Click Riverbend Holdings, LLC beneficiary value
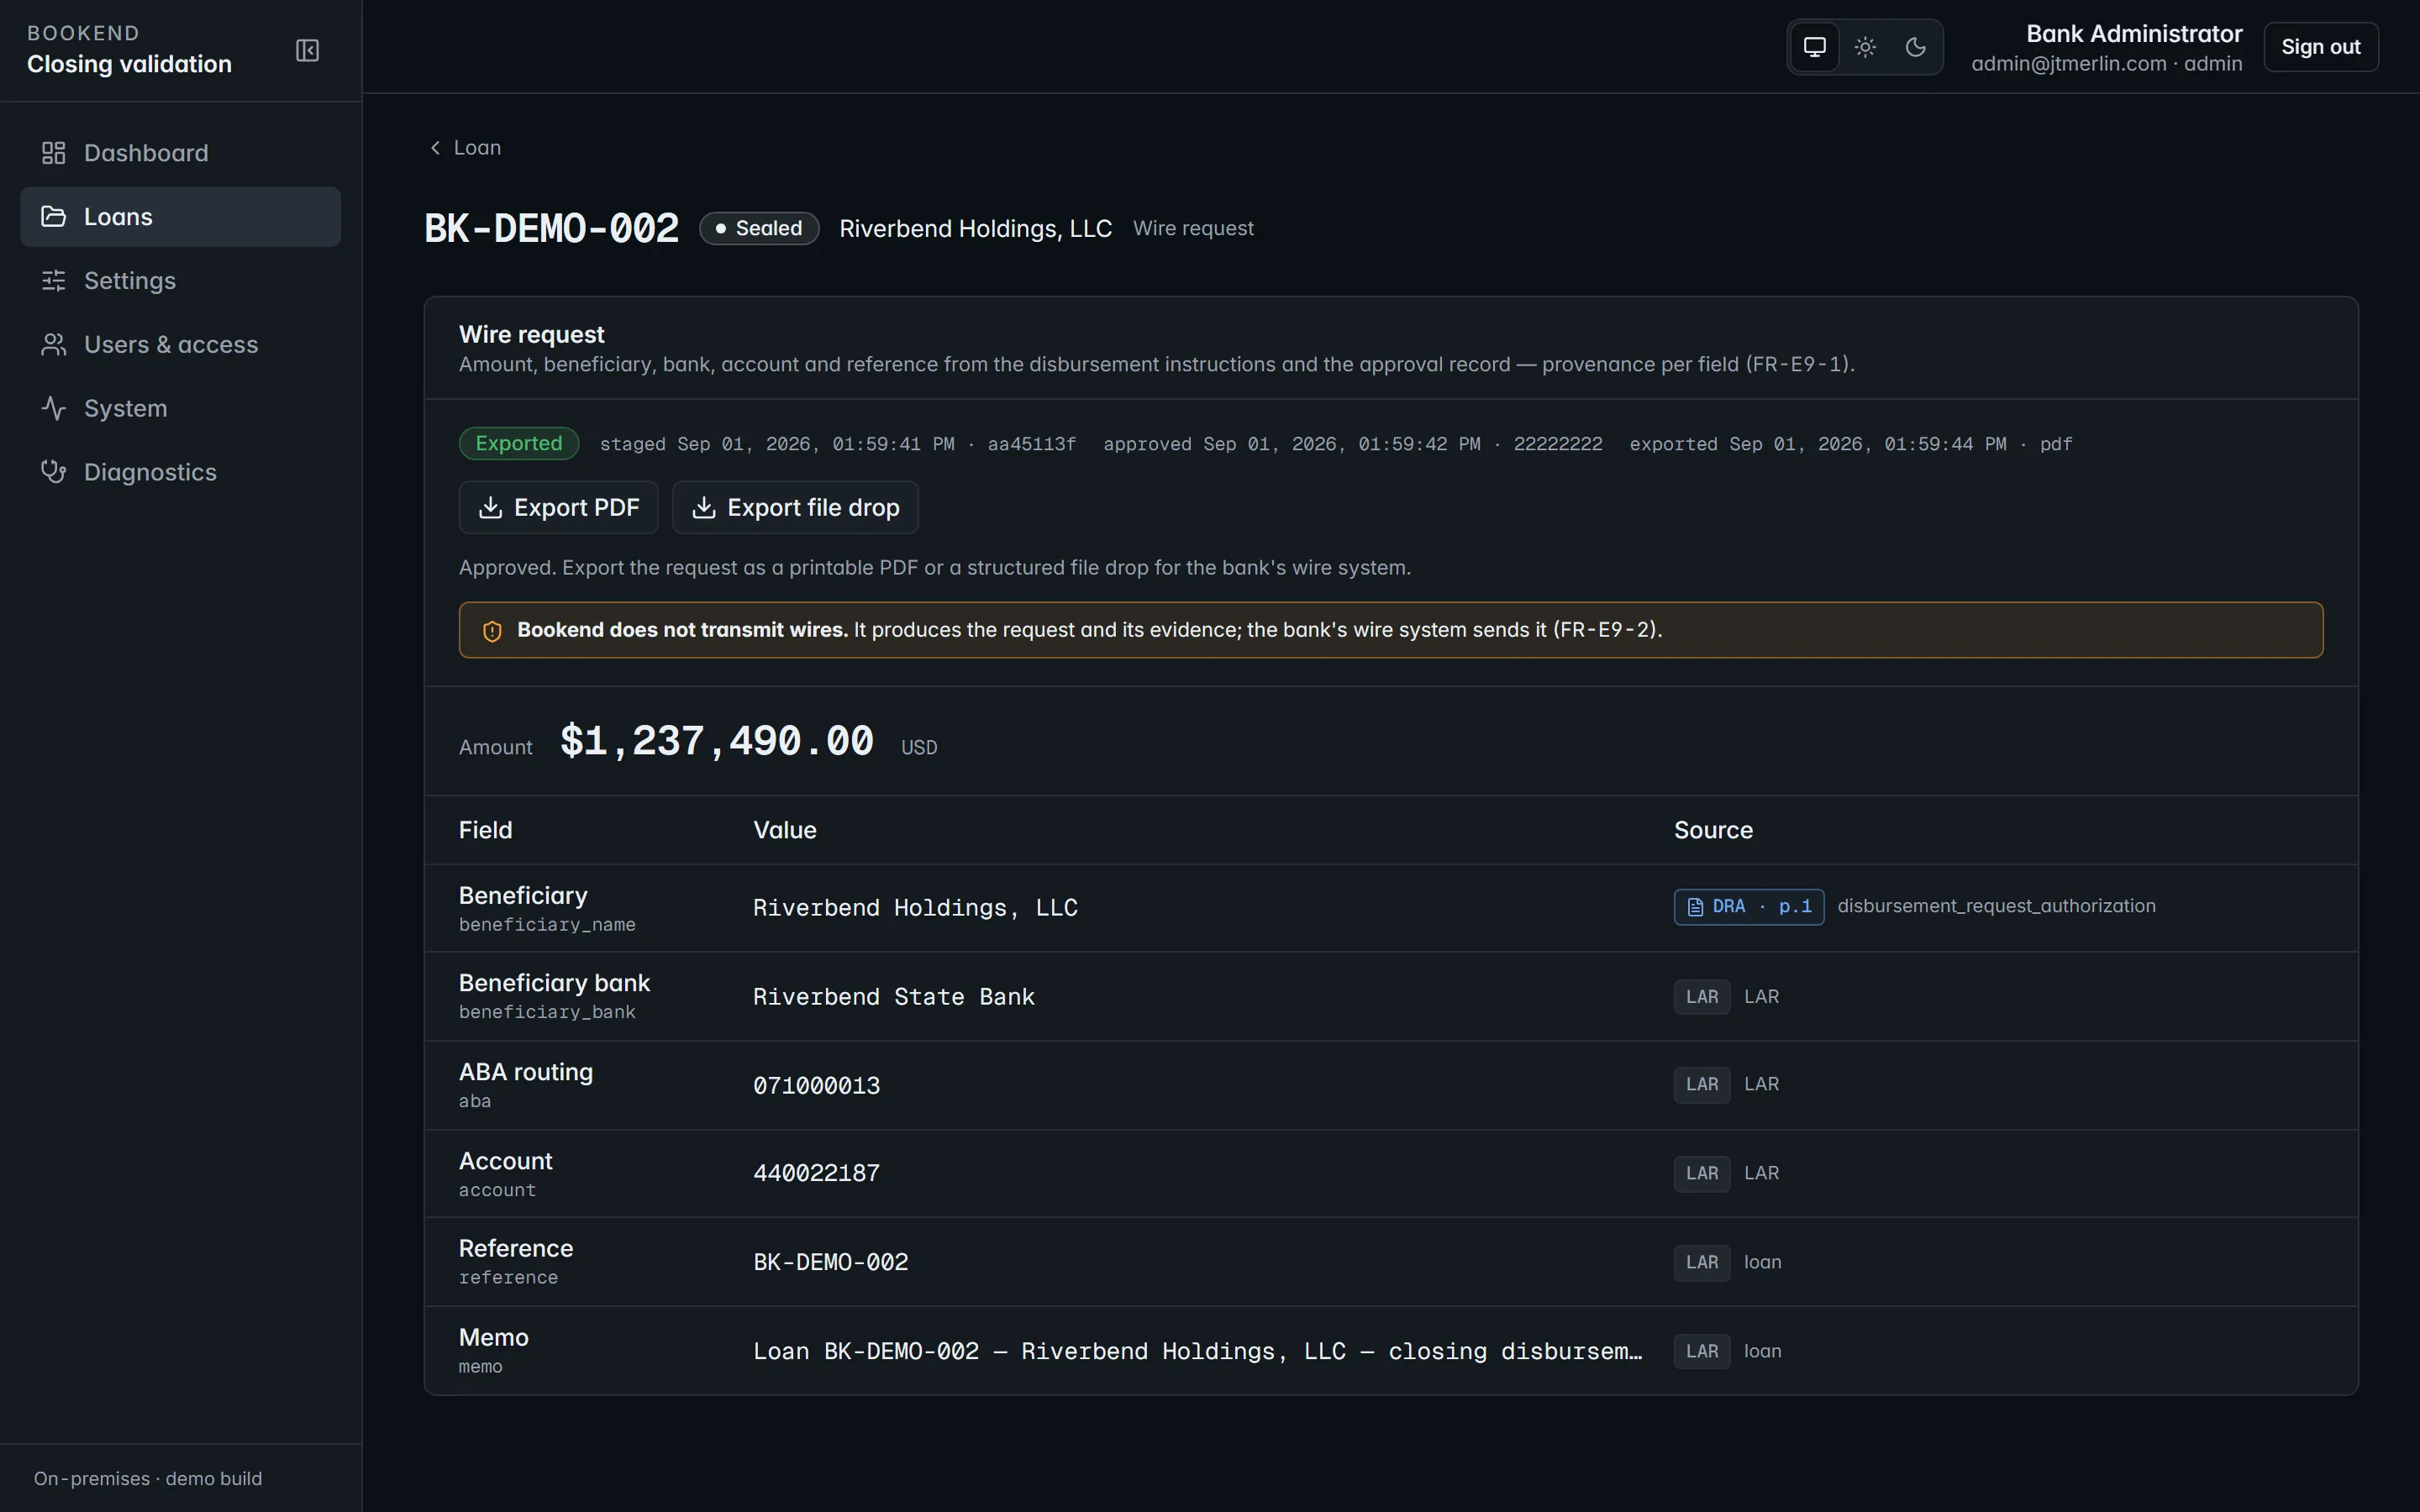 (915, 908)
